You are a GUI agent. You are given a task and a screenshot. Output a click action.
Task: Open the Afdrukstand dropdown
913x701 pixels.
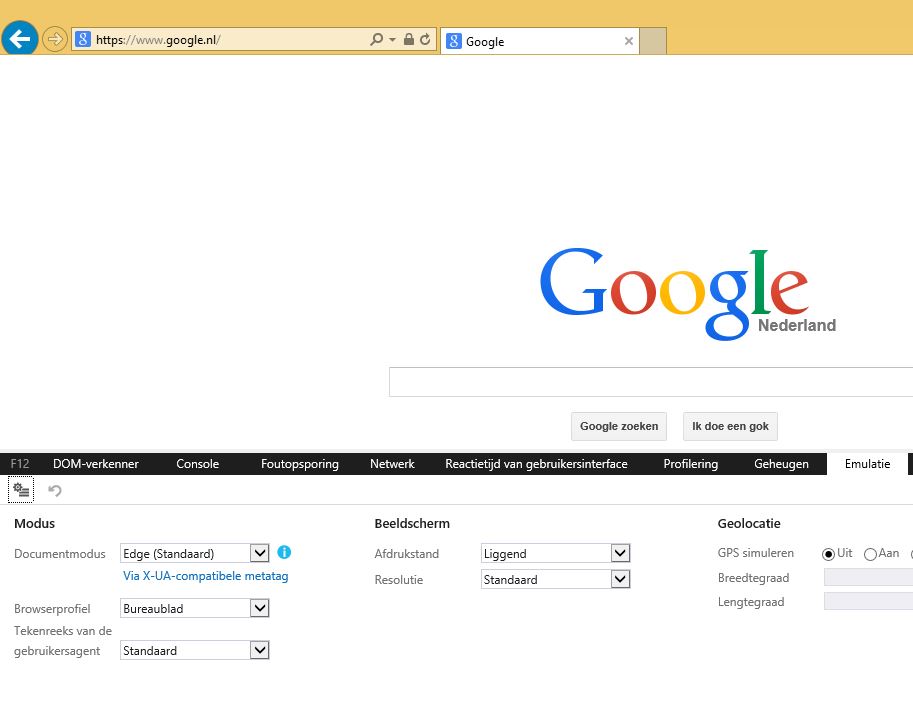pyautogui.click(x=555, y=553)
